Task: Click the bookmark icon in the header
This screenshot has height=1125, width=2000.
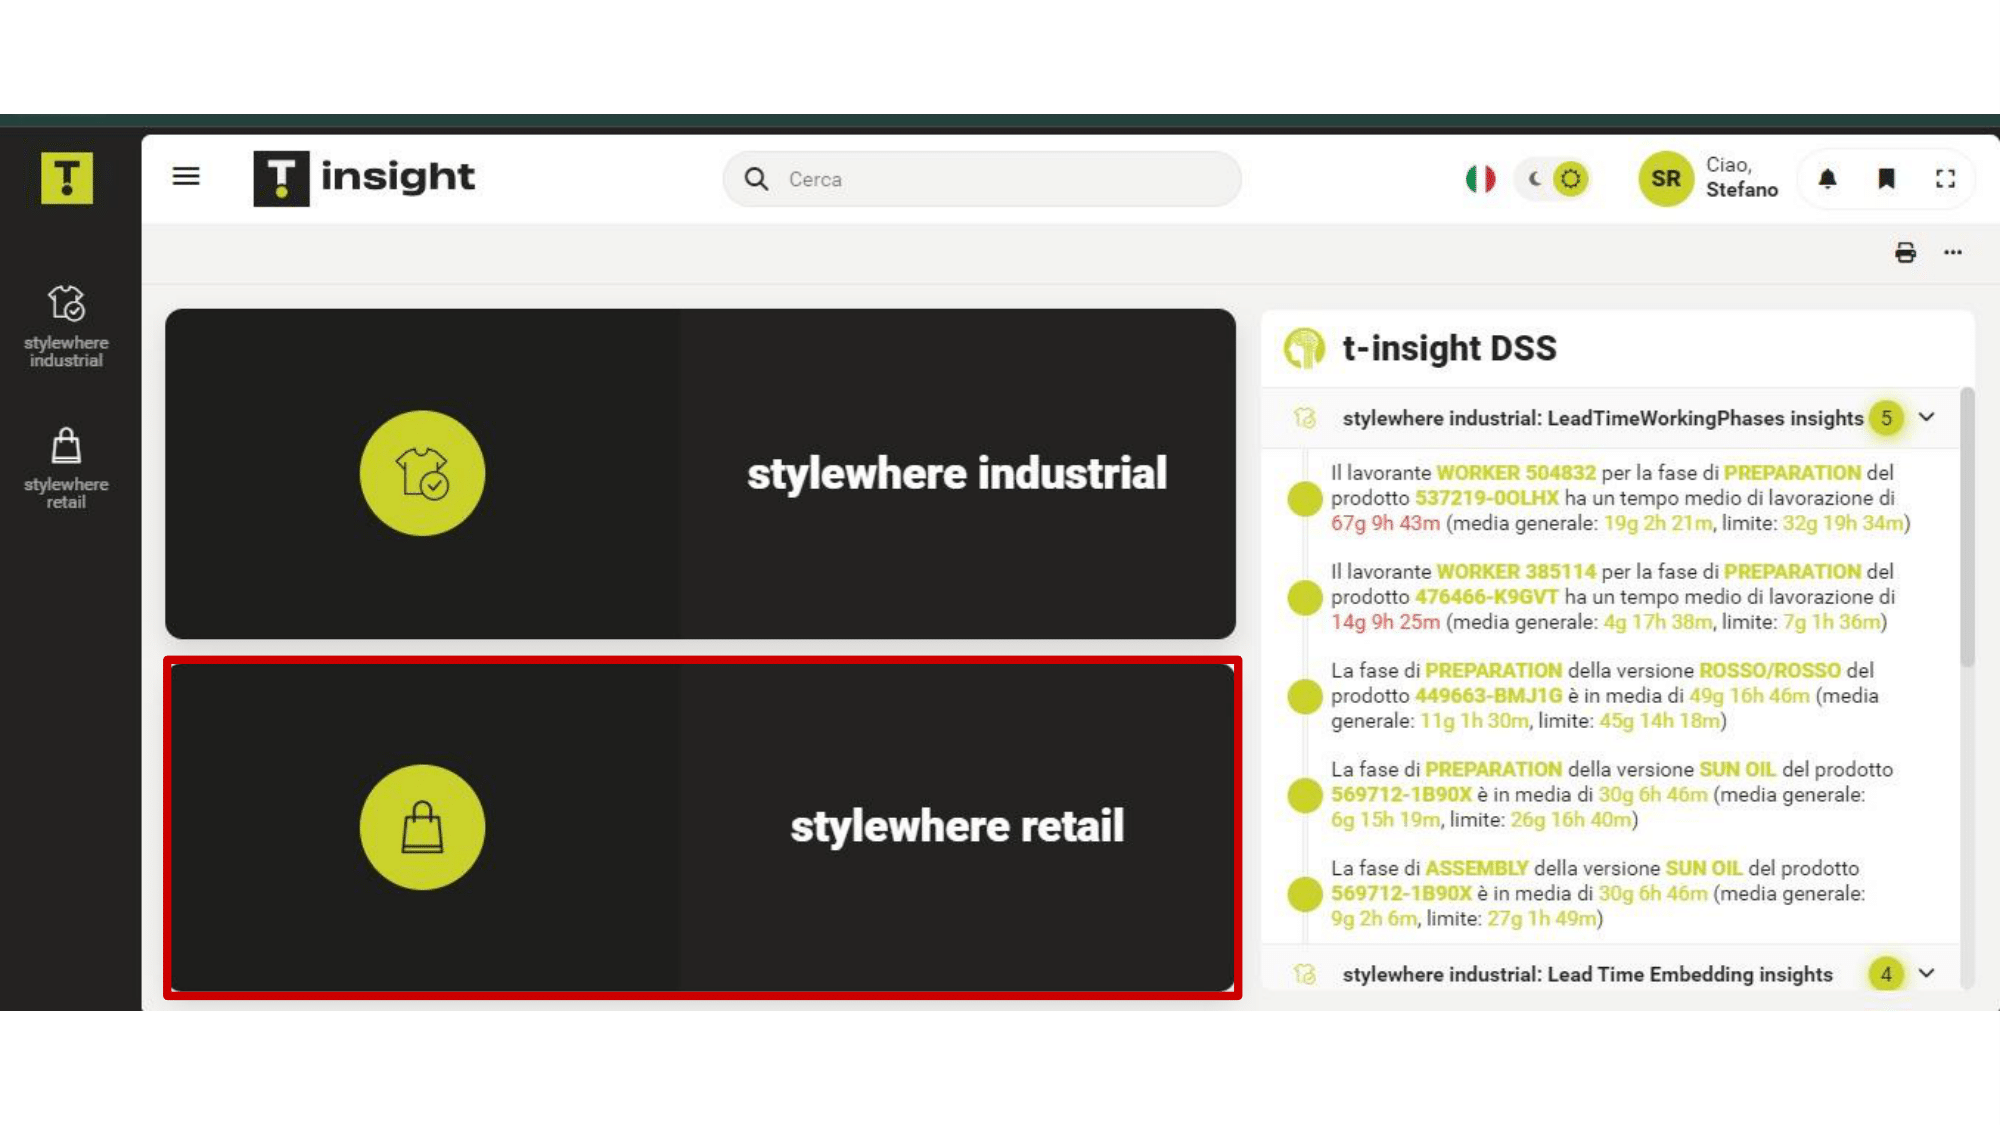Action: pyautogui.click(x=1886, y=179)
